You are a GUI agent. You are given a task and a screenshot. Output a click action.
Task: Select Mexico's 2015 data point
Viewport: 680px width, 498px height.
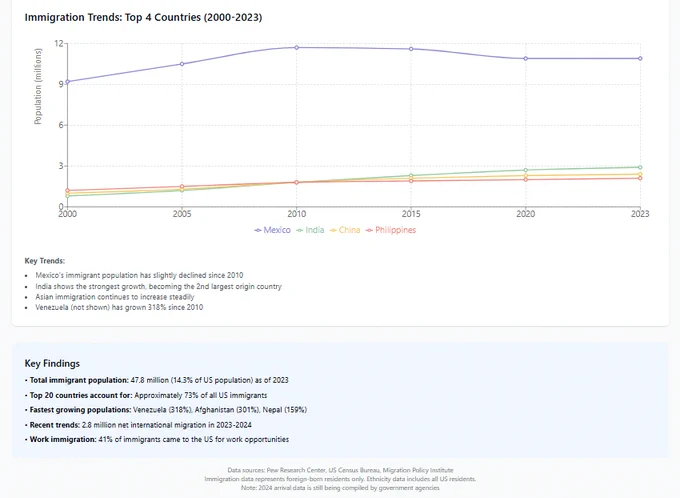411,49
